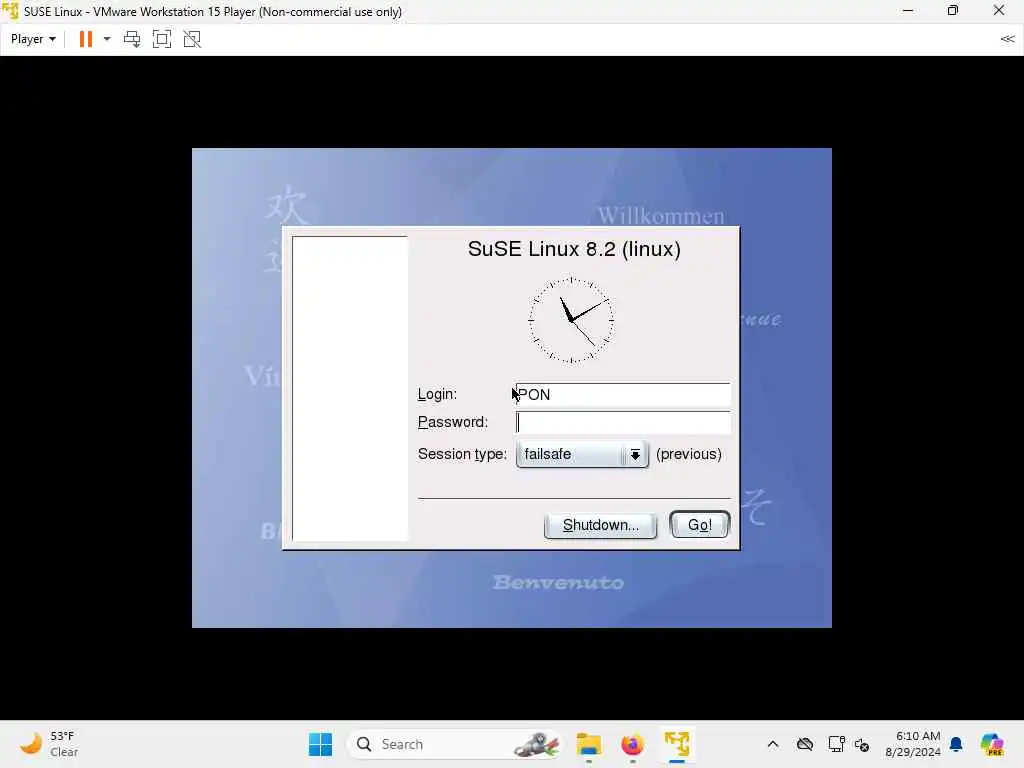
Task: Open File Explorer from taskbar
Action: pos(588,744)
